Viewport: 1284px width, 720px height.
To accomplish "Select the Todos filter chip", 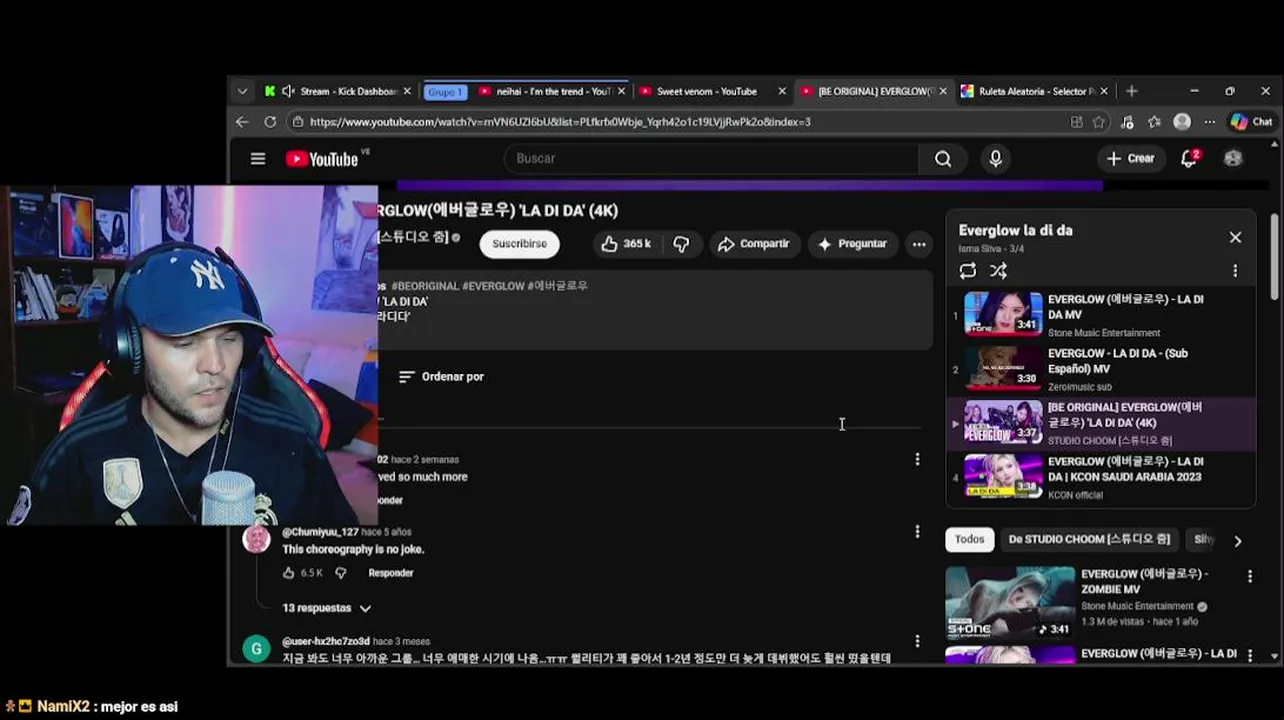I will pyautogui.click(x=969, y=540).
